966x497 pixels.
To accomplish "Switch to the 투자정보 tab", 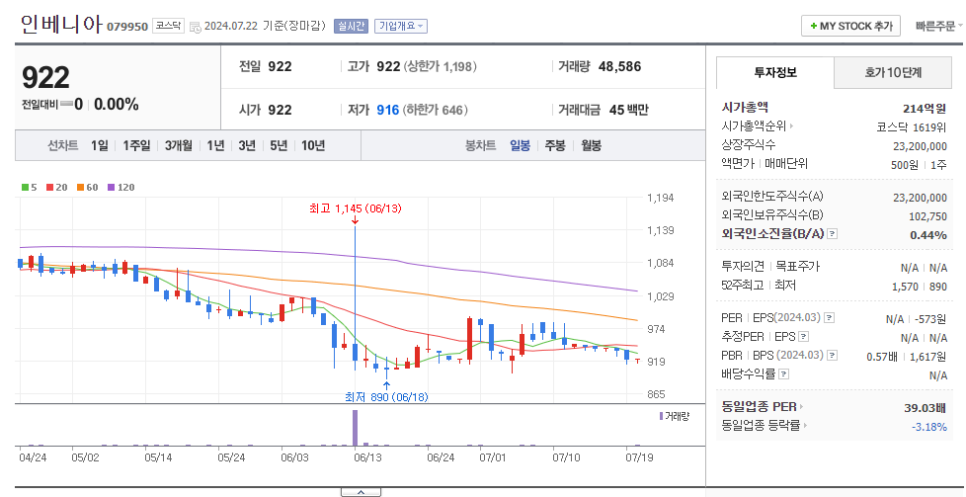I will tap(775, 73).
